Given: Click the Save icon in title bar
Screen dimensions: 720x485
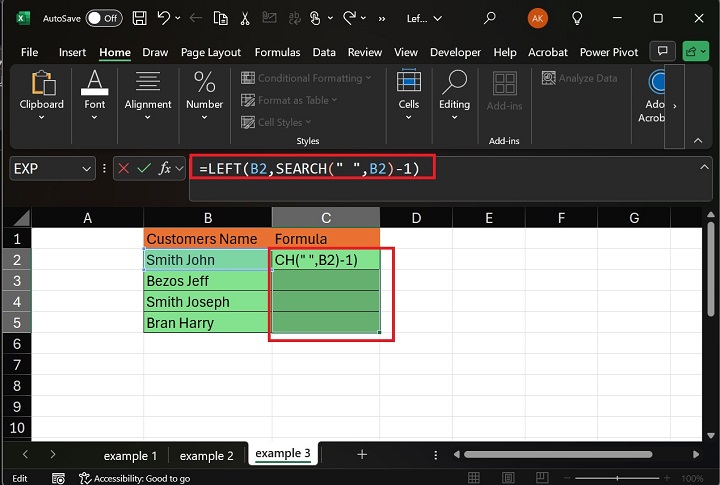Looking at the screenshot, I should click(x=140, y=18).
